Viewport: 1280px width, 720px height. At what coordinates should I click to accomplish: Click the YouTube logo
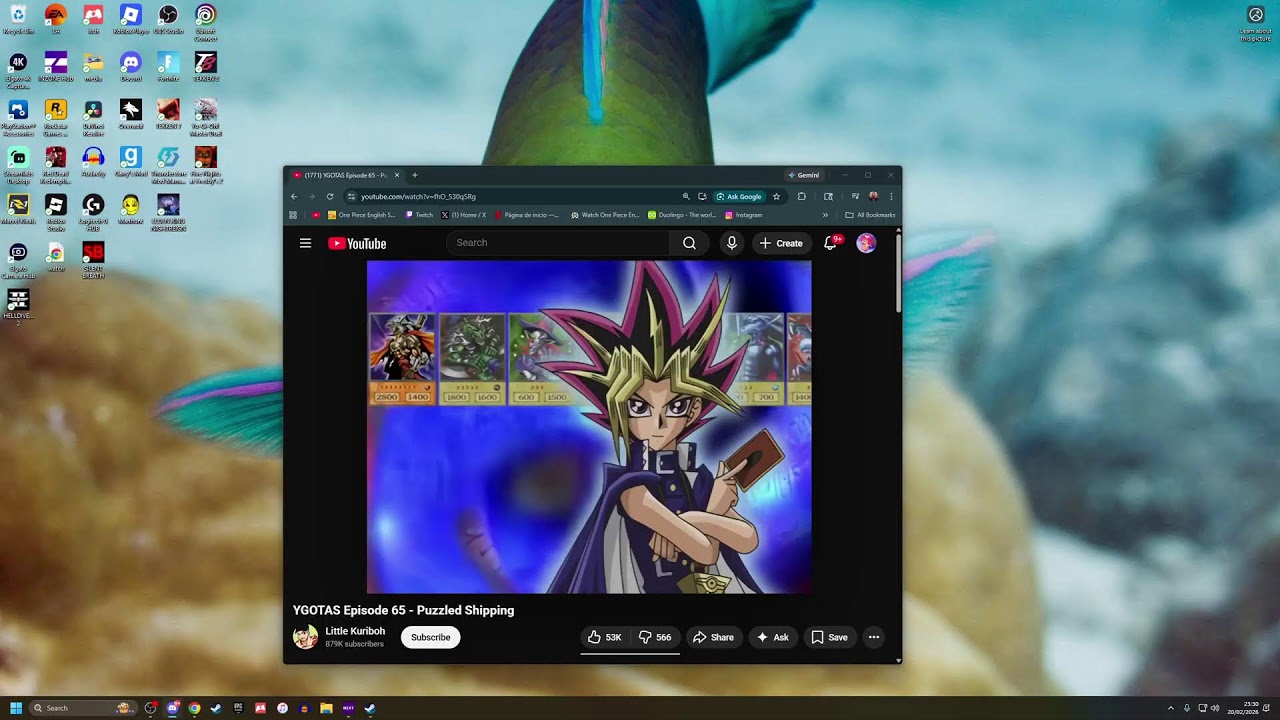(357, 243)
